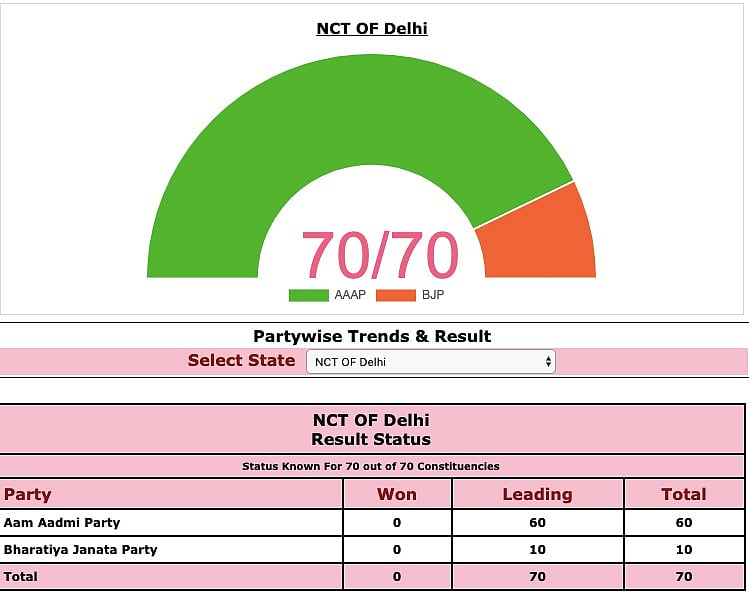749x594 pixels.
Task: Click the orange BJP legend swatch
Action: [x=396, y=295]
